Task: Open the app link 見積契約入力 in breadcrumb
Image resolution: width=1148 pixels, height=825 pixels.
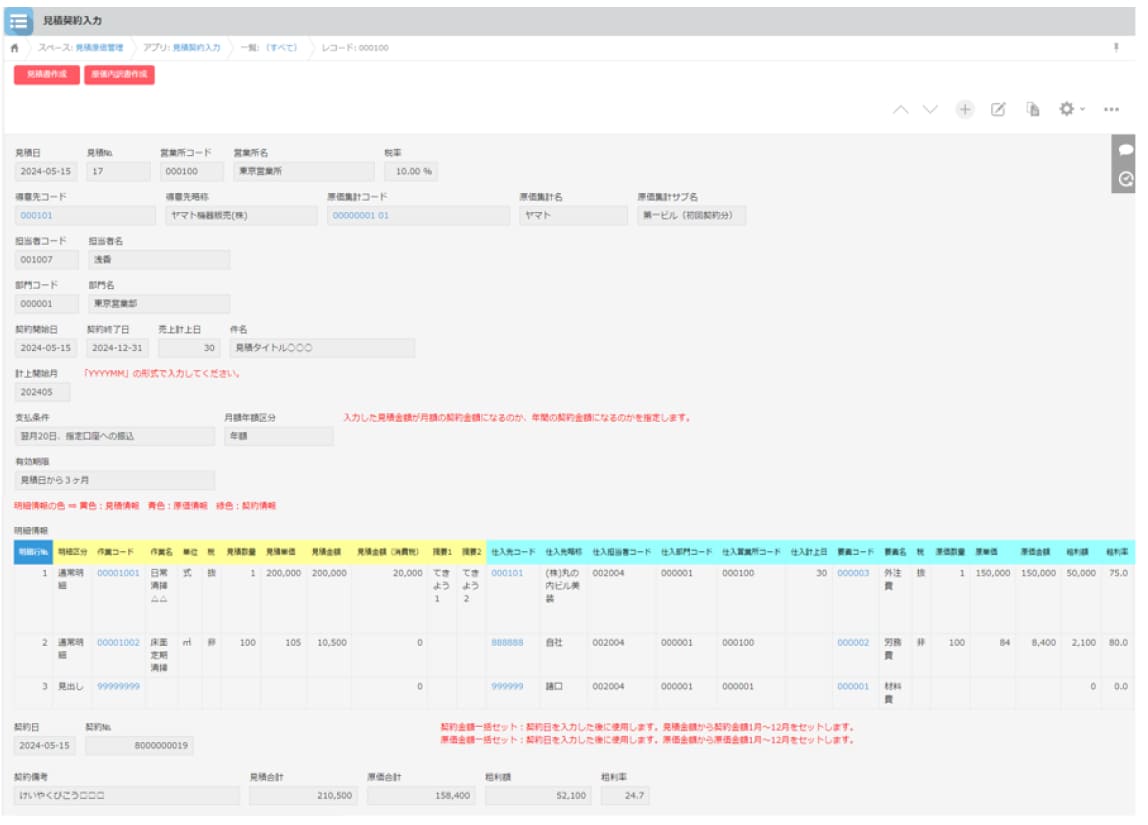Action: 196,48
